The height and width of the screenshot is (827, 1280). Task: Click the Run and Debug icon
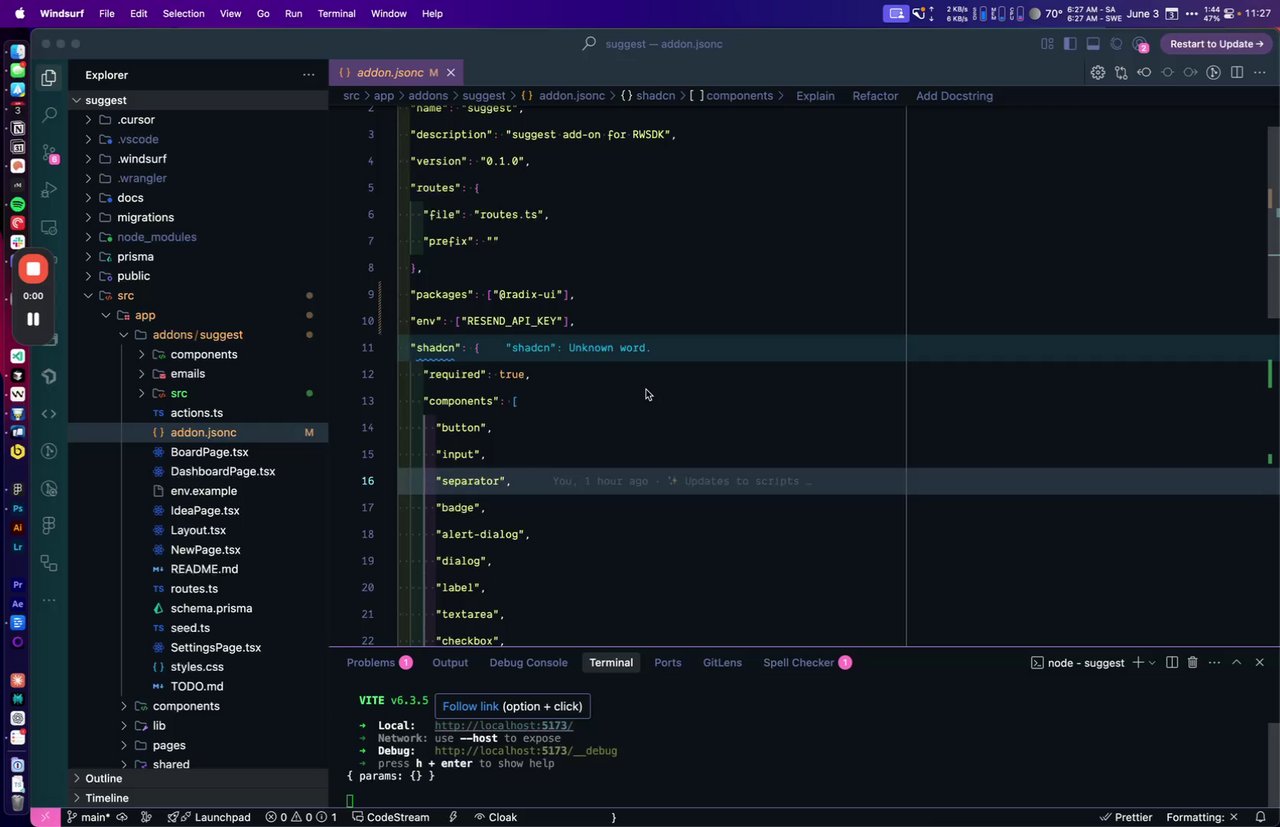coord(48,190)
